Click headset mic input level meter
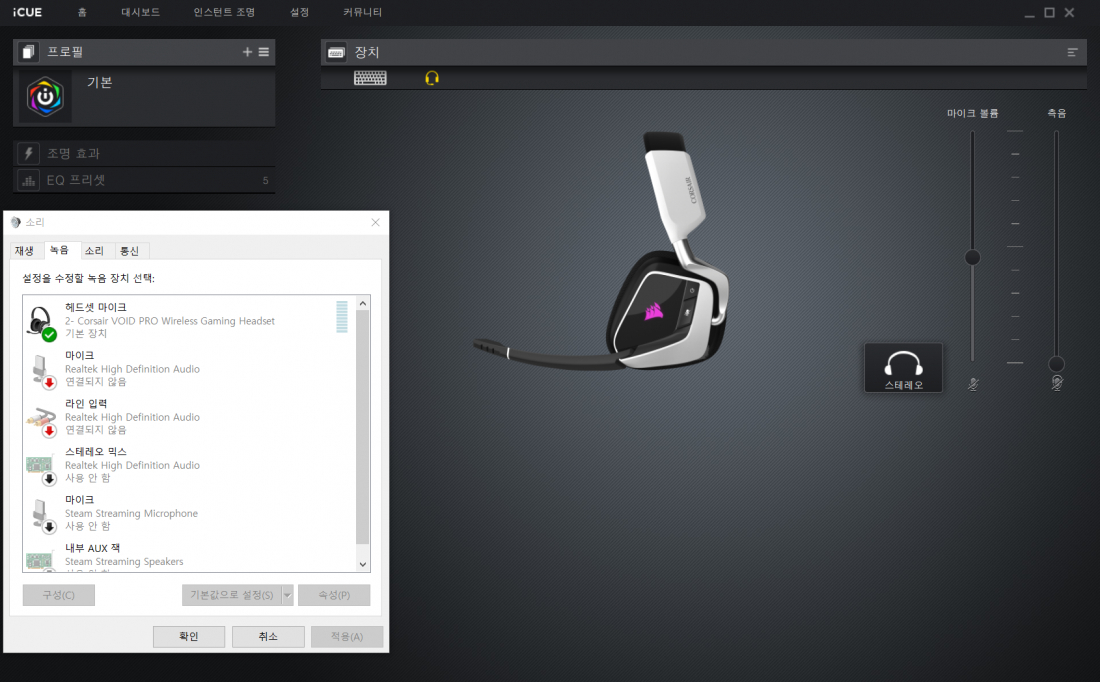Screen dimensions: 1100x682 342,316
